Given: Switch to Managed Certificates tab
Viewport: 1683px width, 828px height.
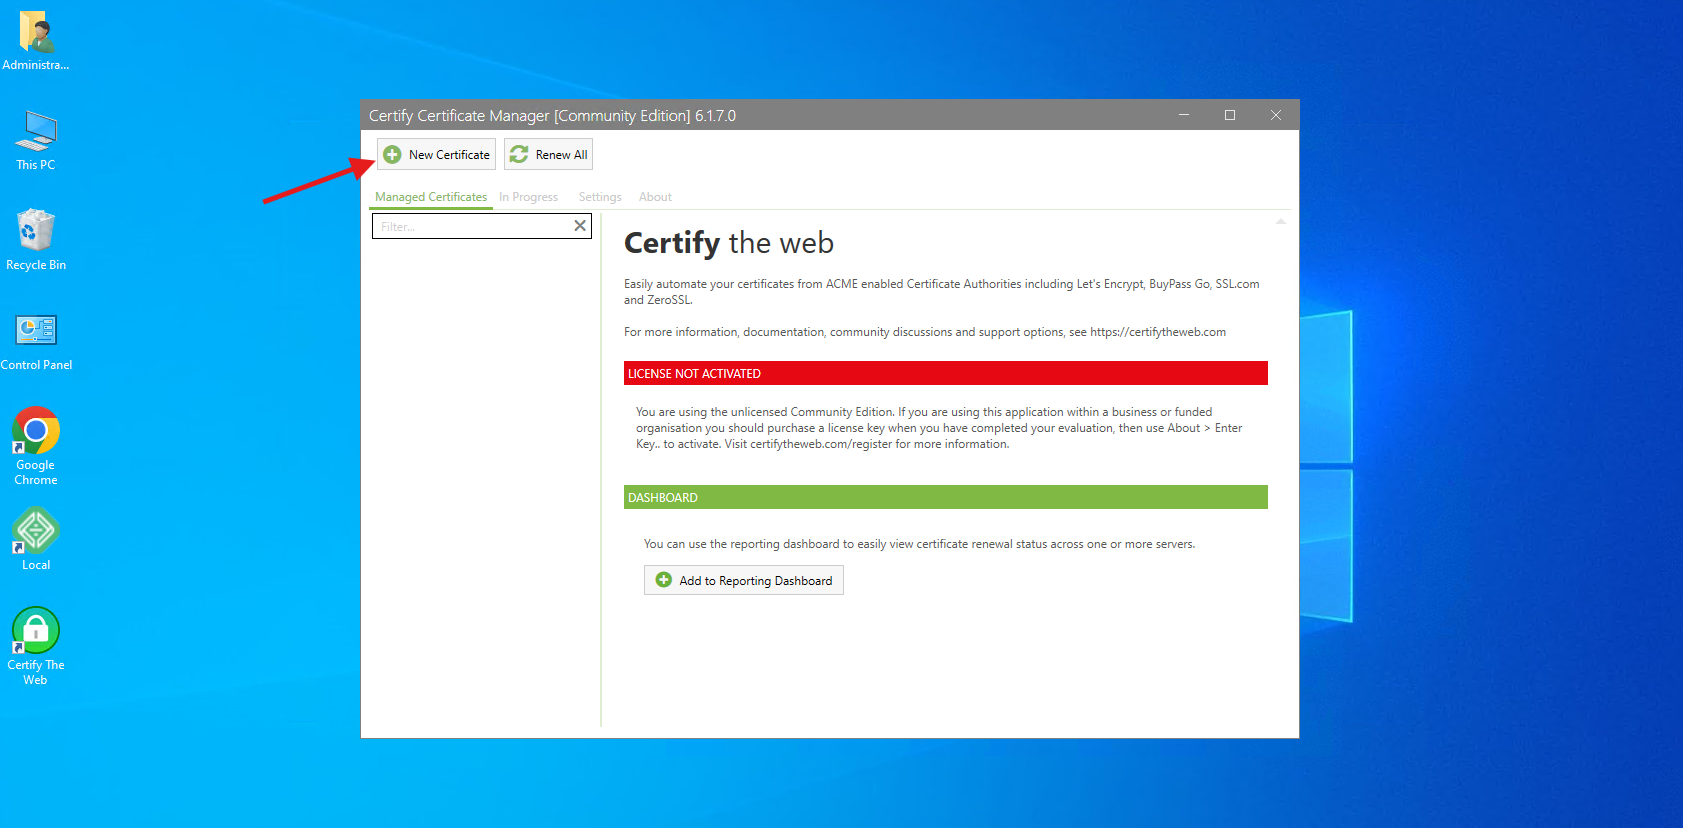Looking at the screenshot, I should tap(431, 197).
